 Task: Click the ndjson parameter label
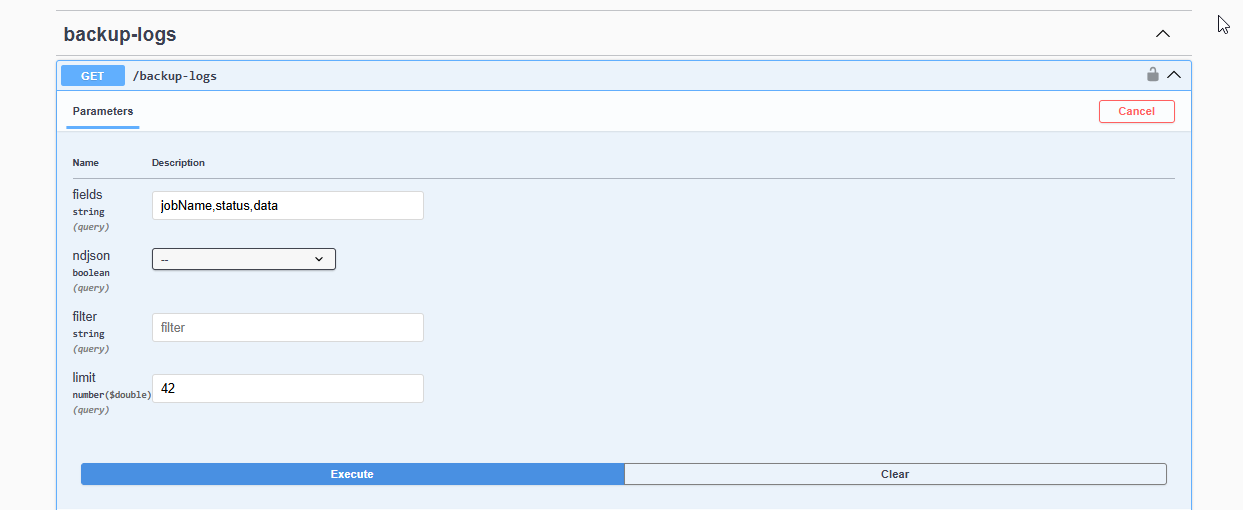pyautogui.click(x=91, y=256)
